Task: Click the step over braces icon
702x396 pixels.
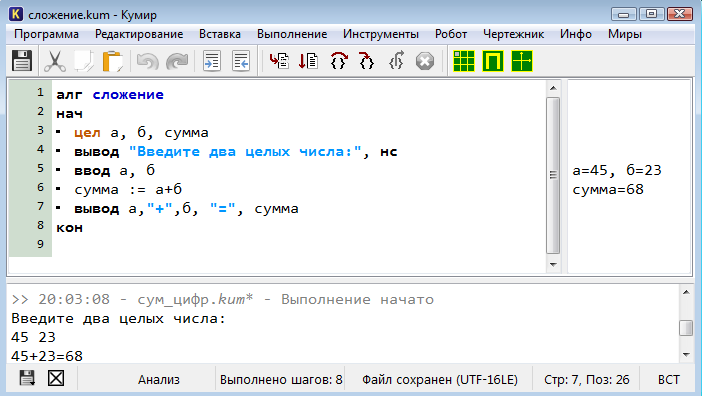Action: 338,61
